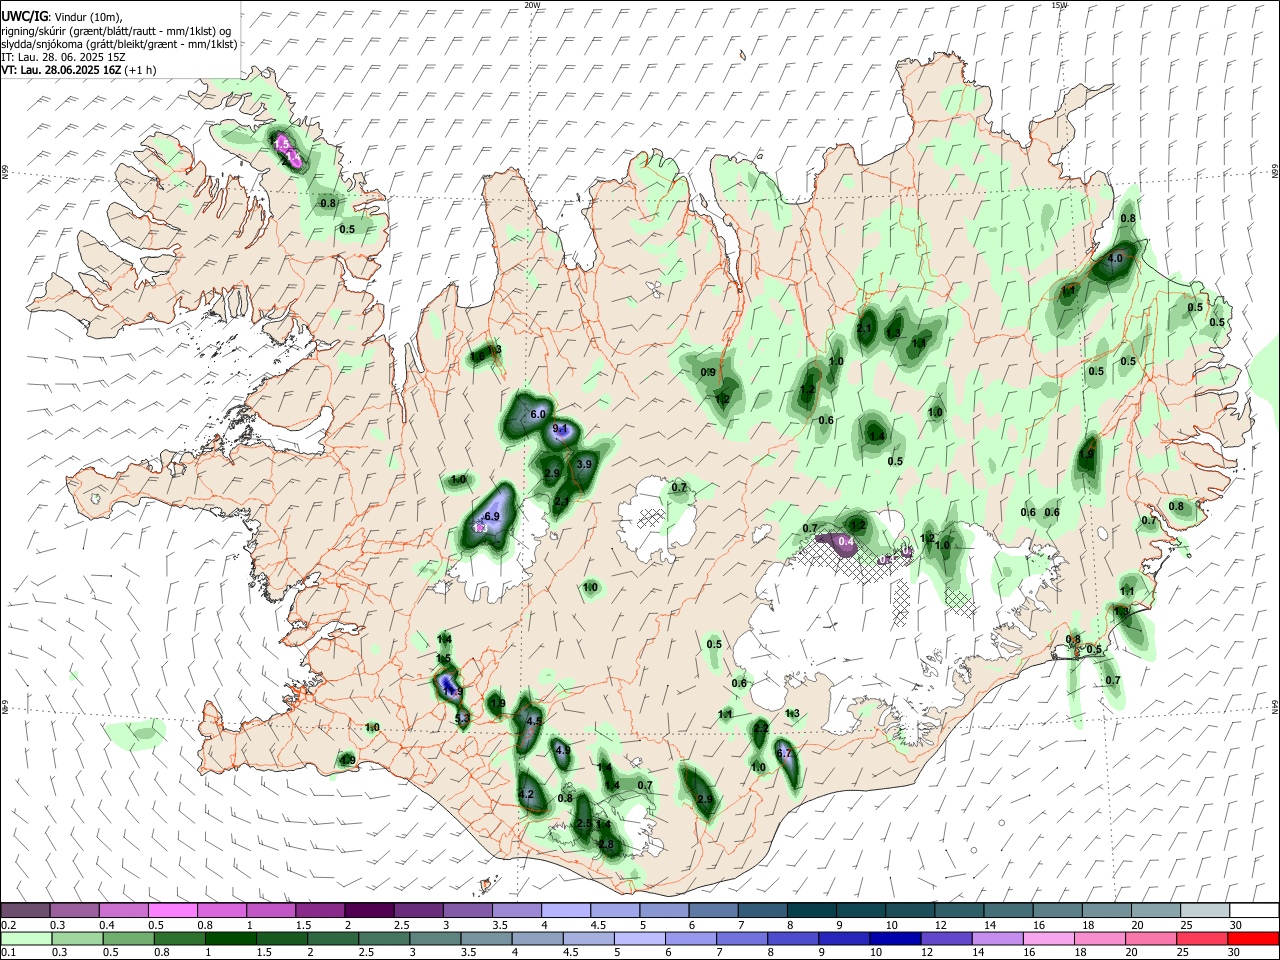Click the 4.2 precipitation value on the map

pyautogui.click(x=527, y=795)
